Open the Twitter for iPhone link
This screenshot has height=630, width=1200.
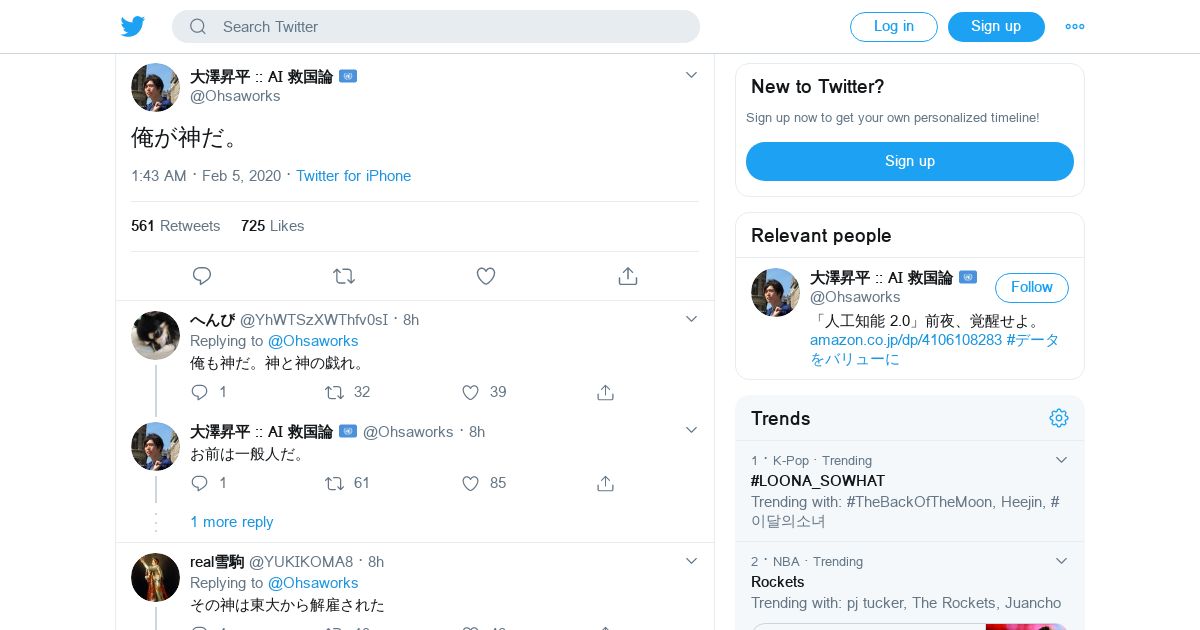353,176
